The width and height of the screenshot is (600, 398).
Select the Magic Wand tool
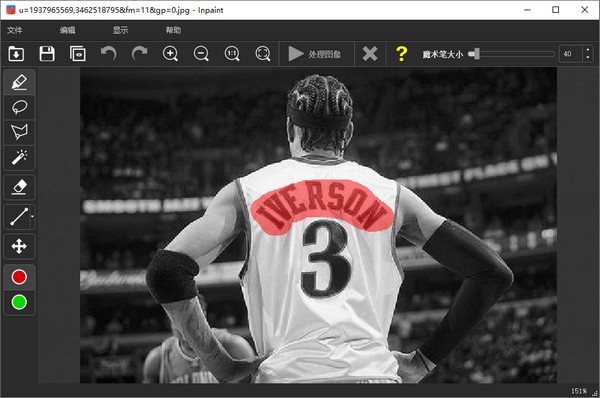click(x=19, y=157)
